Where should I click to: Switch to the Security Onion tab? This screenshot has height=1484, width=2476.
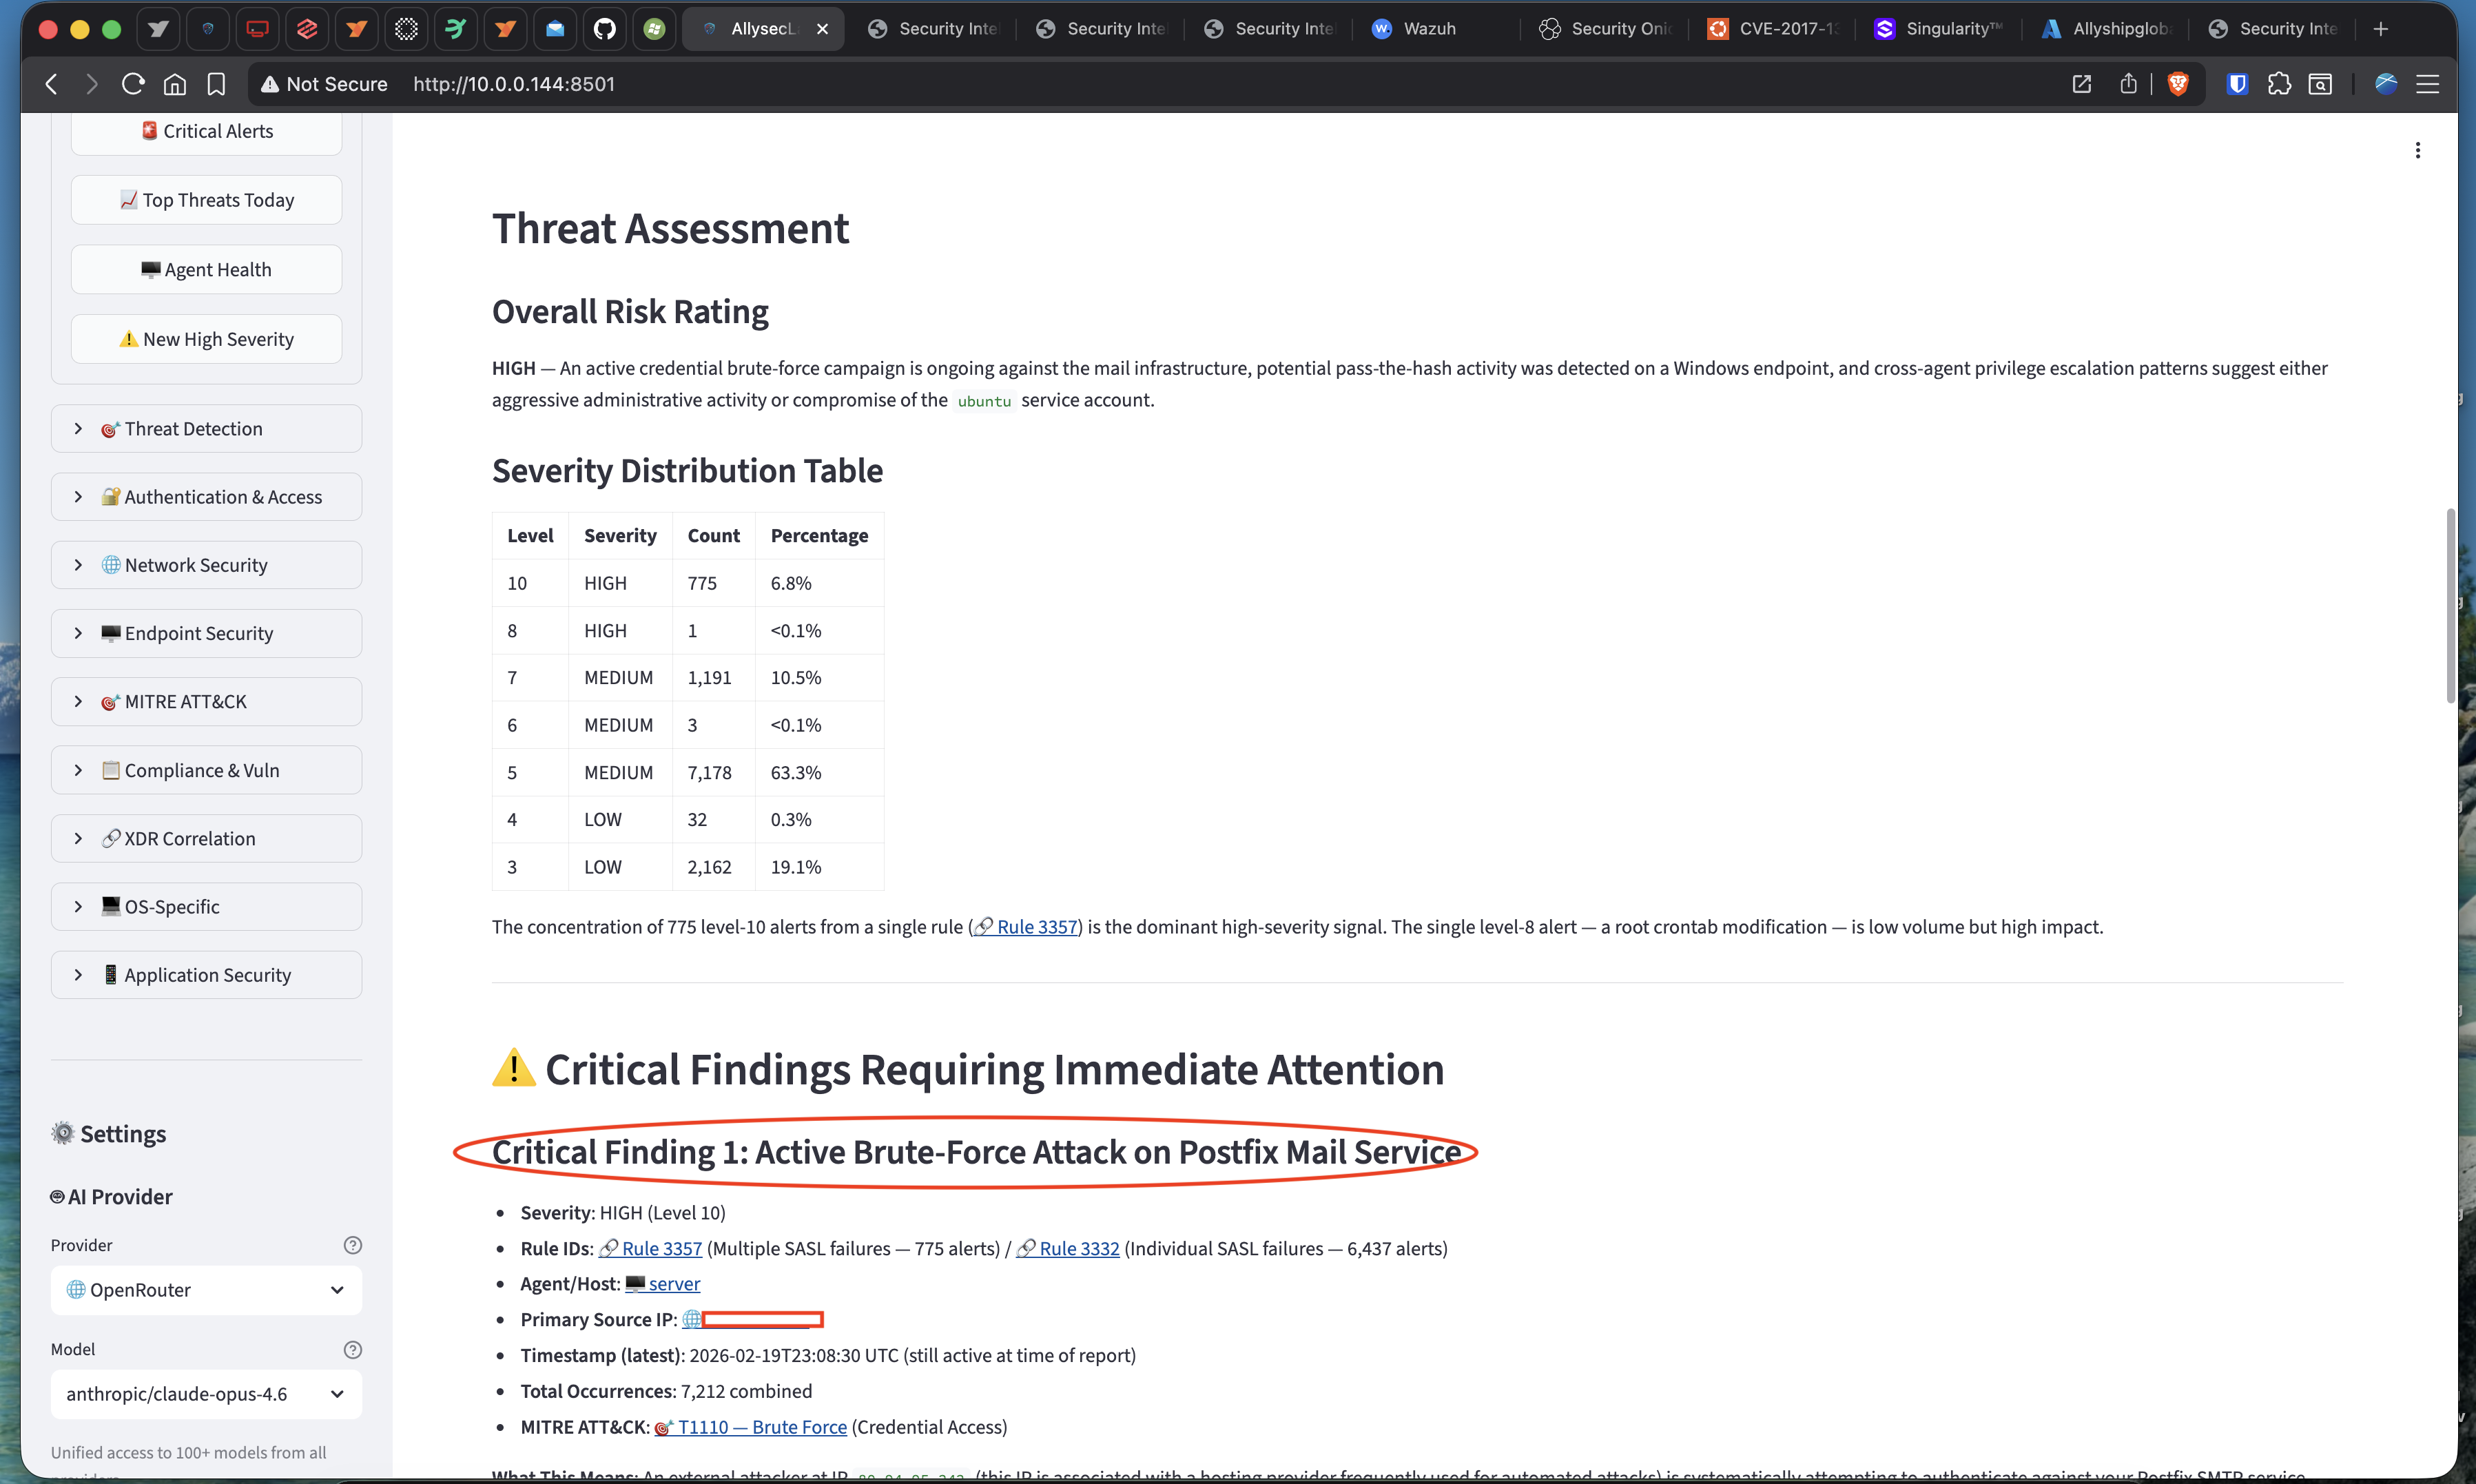[x=1604, y=29]
